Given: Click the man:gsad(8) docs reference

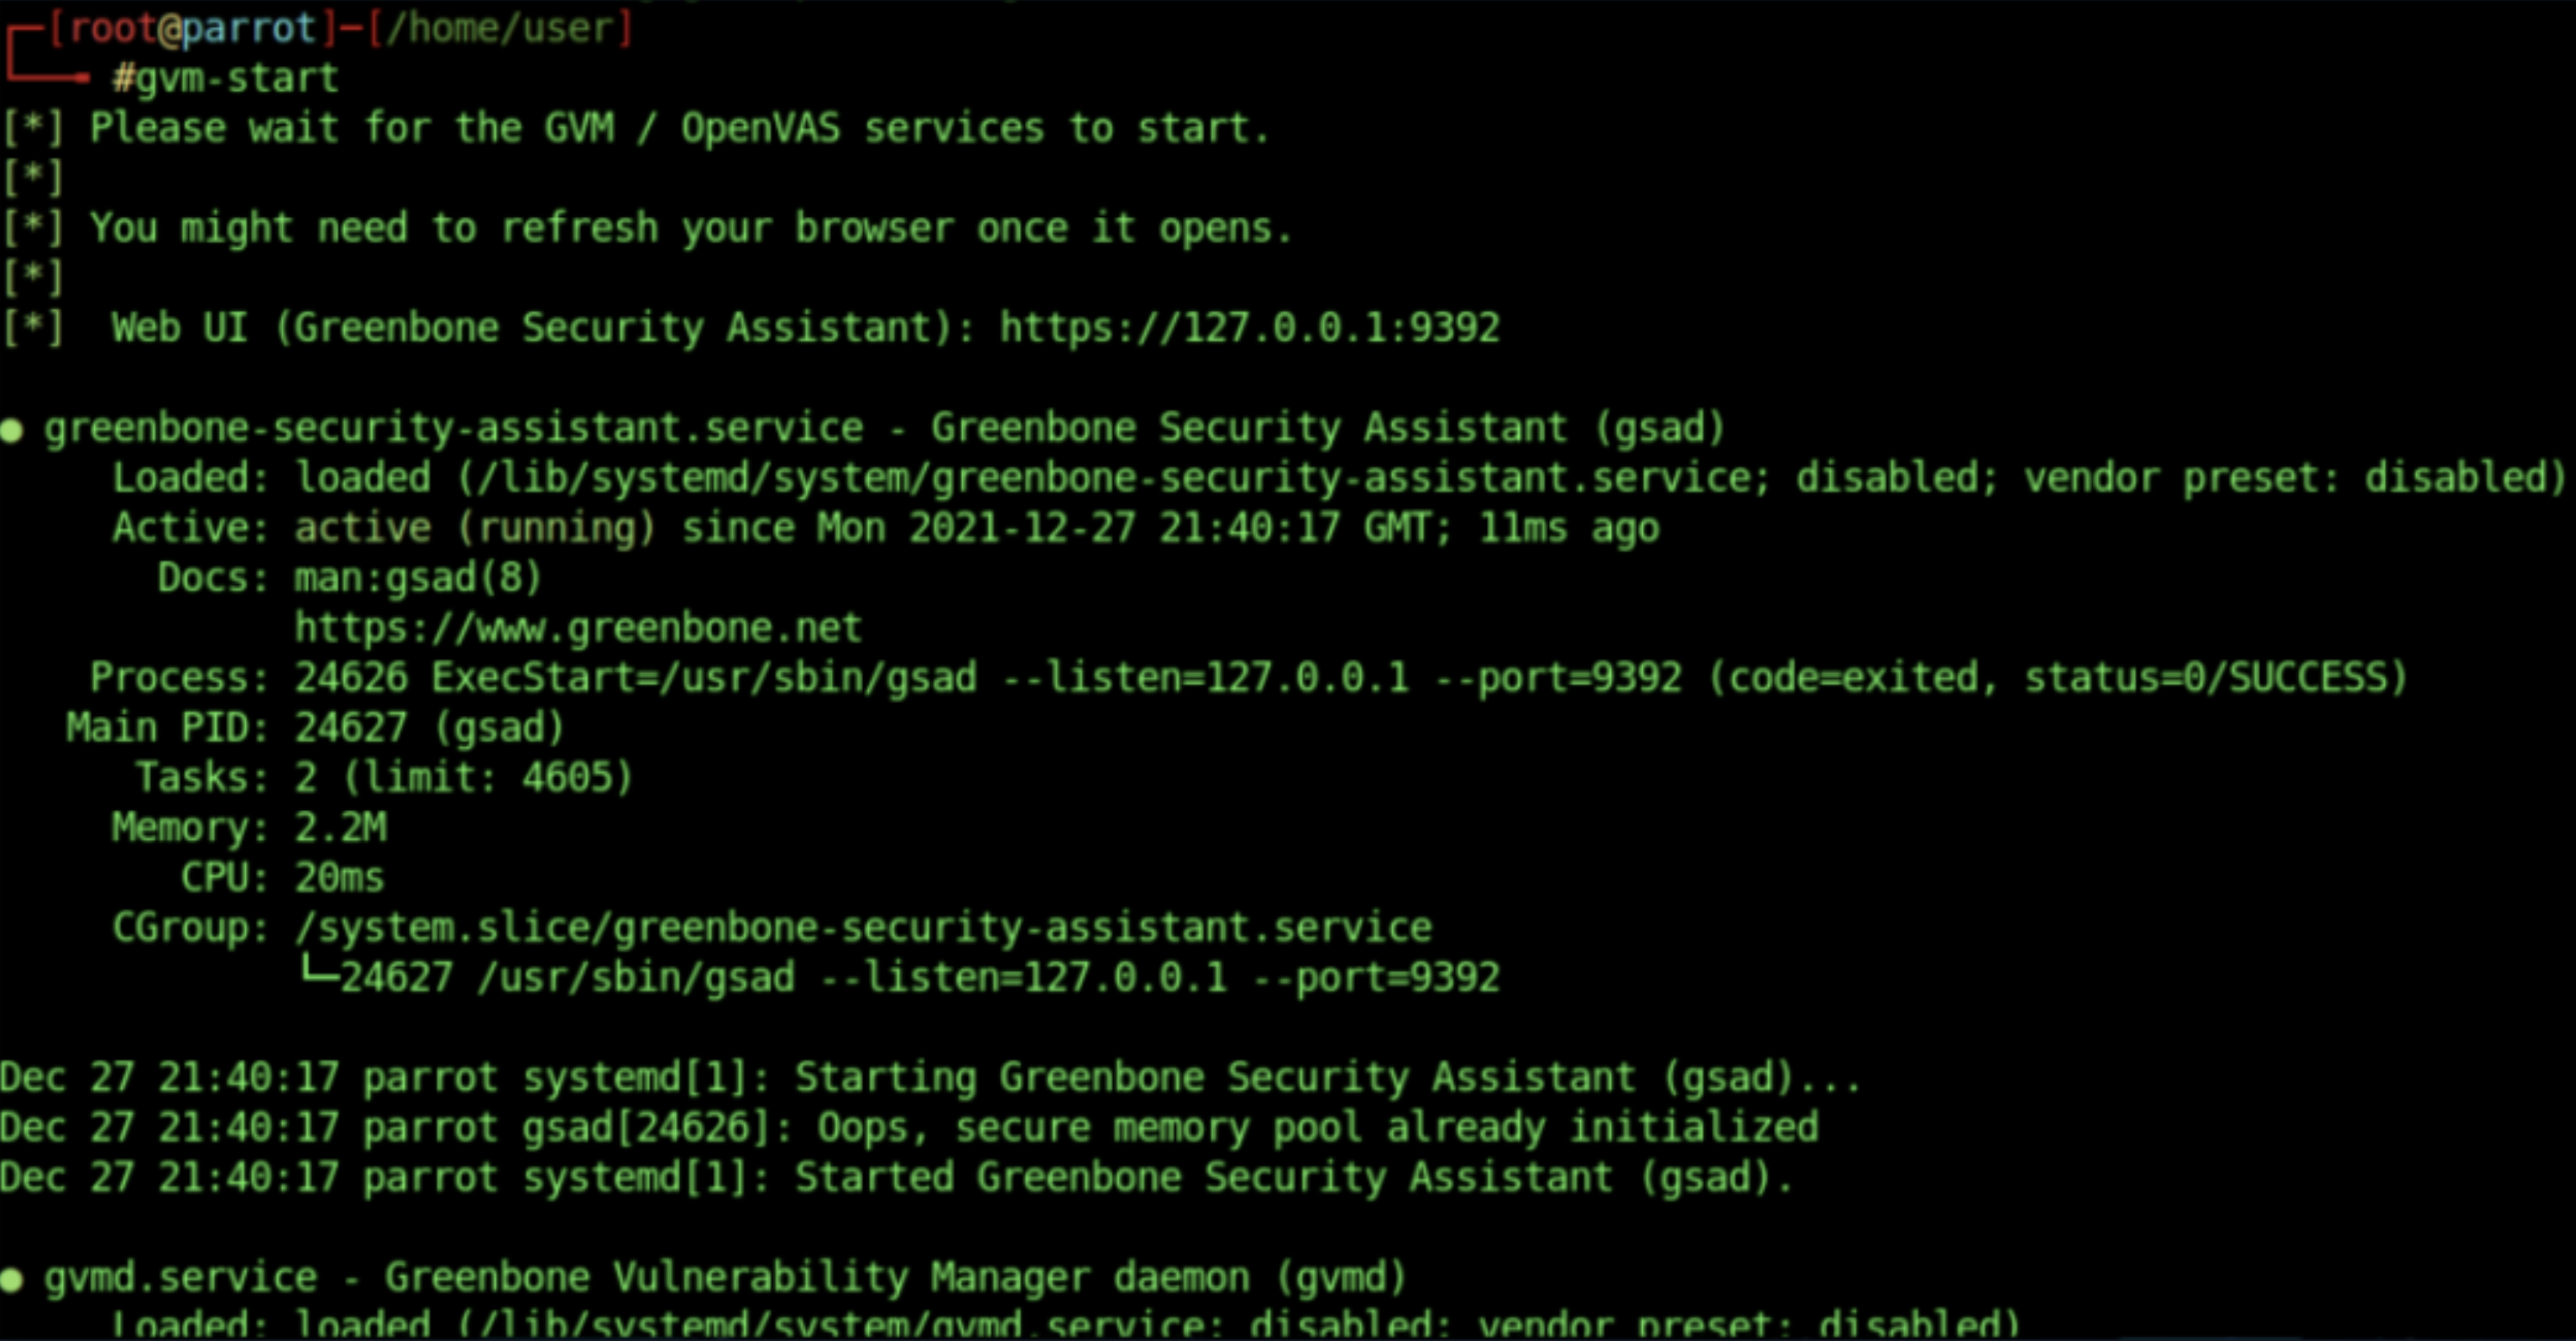Looking at the screenshot, I should tap(417, 578).
